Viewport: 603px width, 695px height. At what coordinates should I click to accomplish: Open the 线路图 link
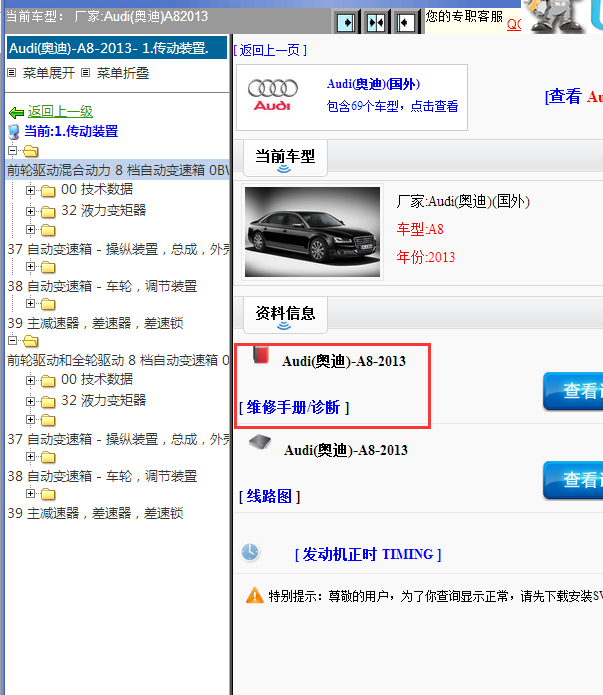[270, 496]
